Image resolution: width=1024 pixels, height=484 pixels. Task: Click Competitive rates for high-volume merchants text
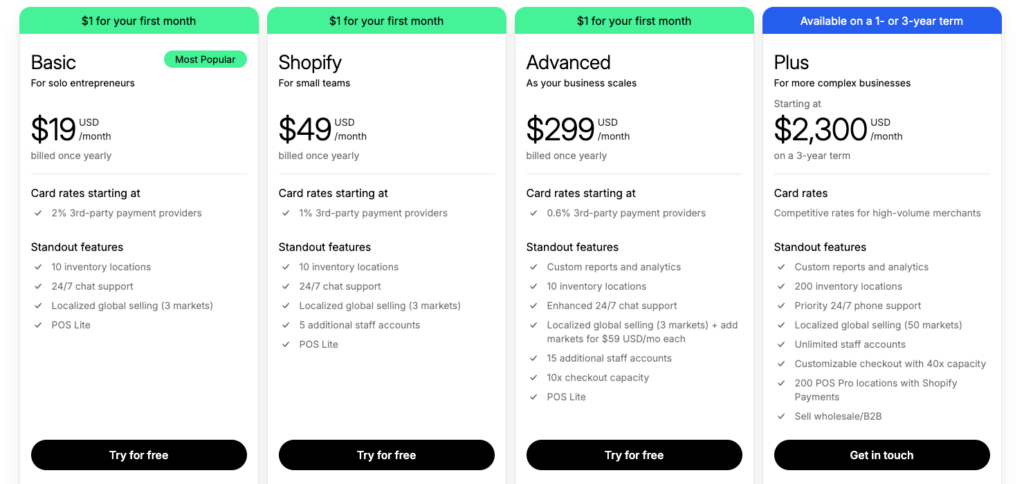(x=877, y=213)
